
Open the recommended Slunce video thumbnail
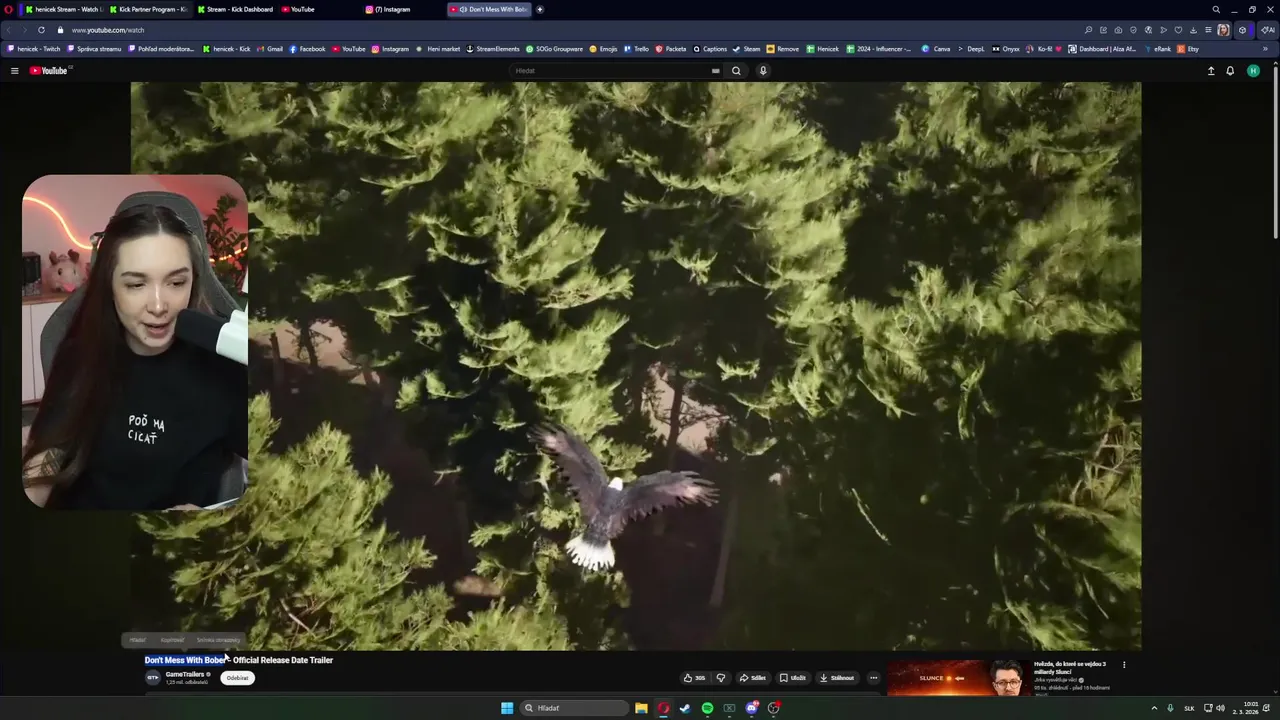click(x=958, y=677)
